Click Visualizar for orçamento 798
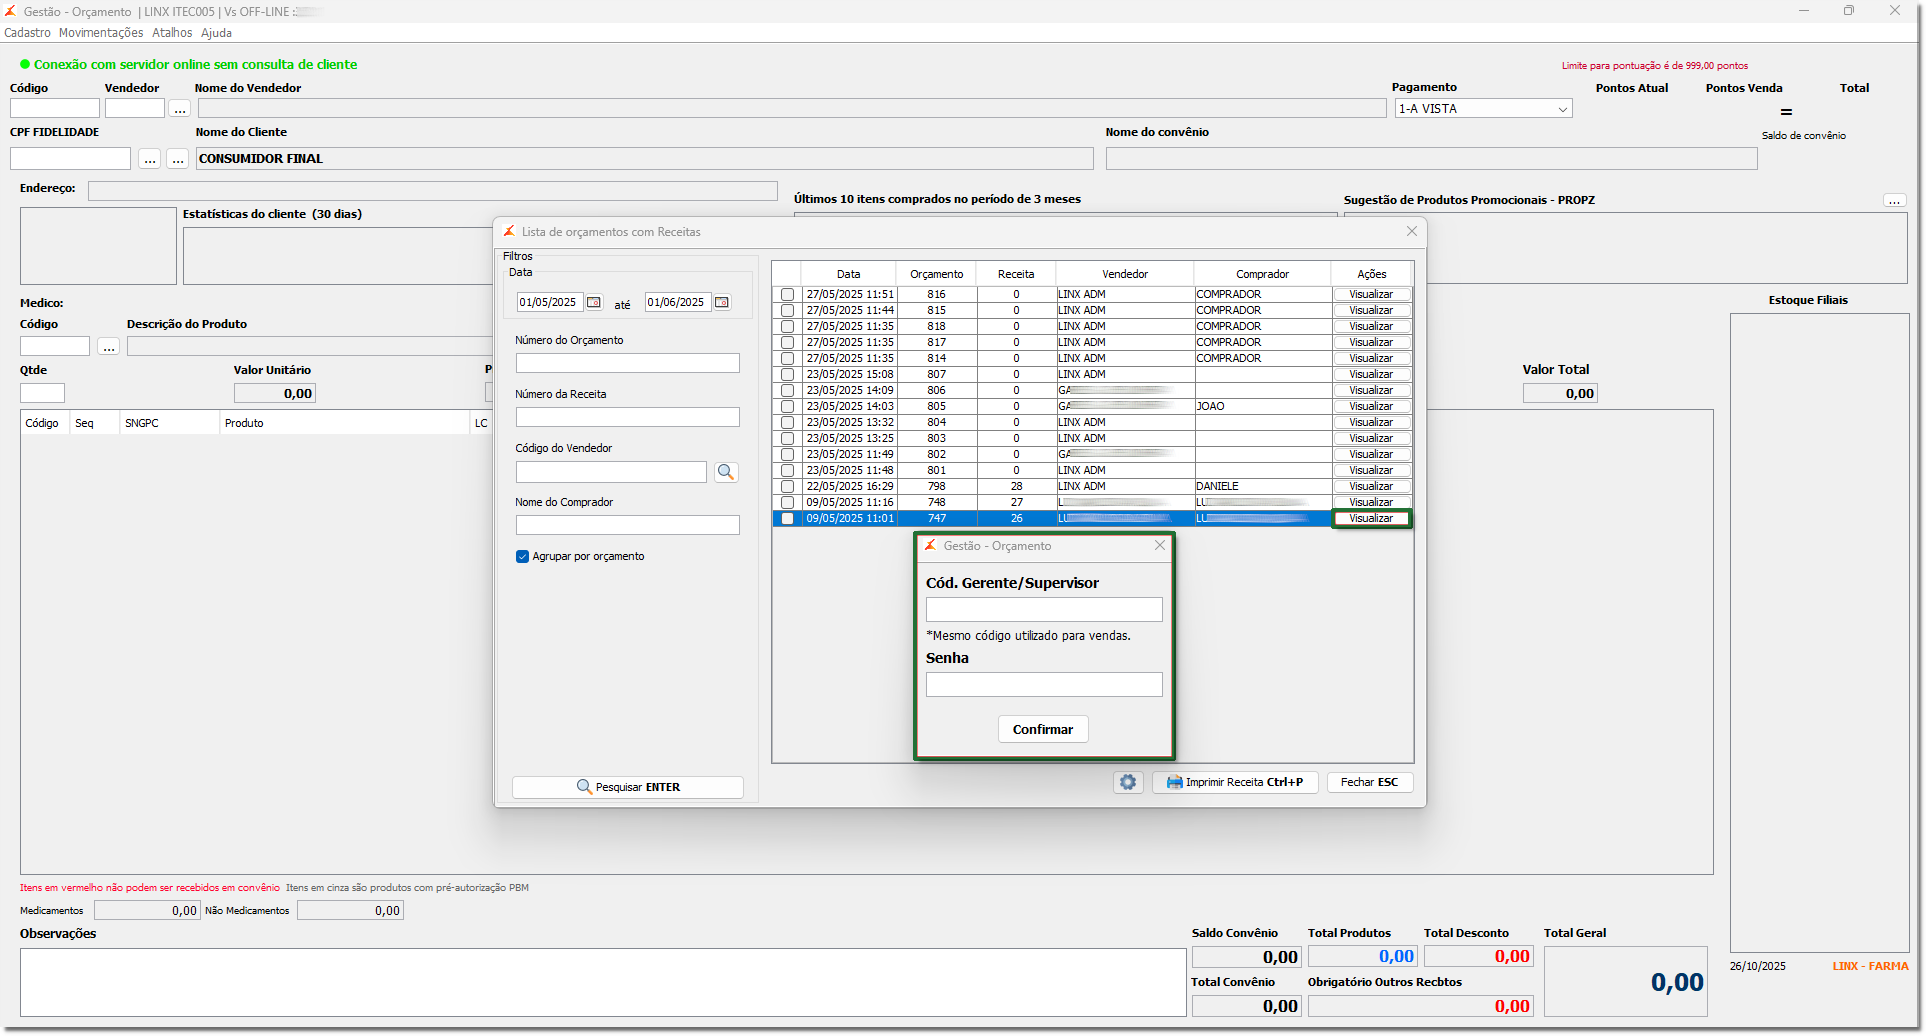 [x=1371, y=486]
